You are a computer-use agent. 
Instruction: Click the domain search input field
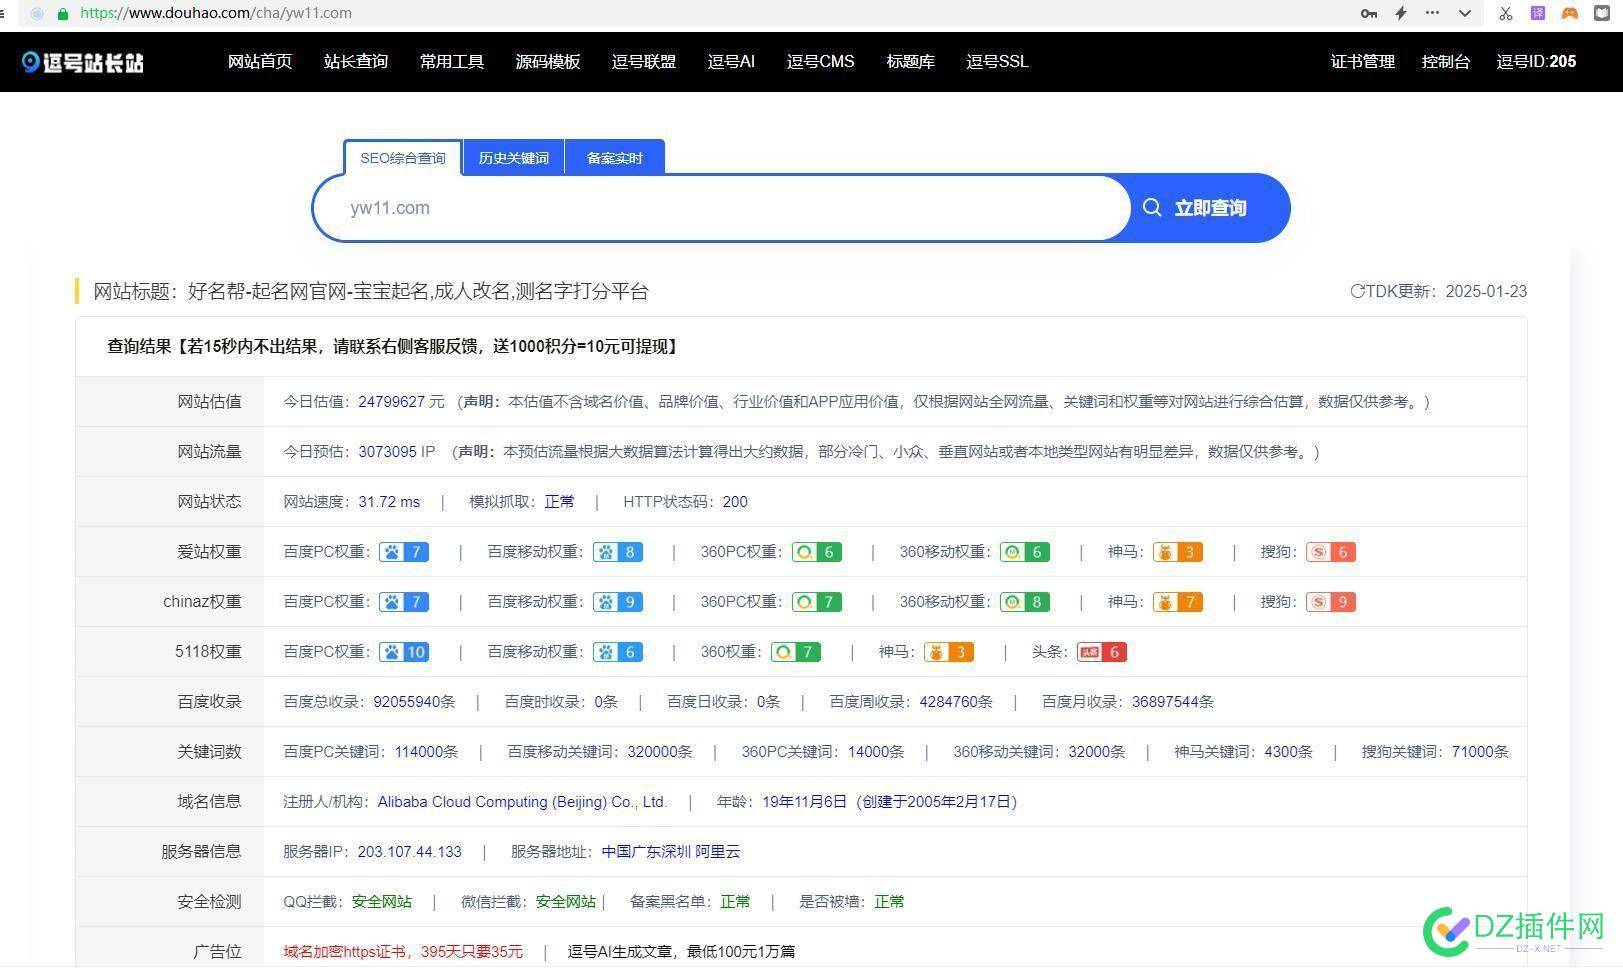point(722,208)
